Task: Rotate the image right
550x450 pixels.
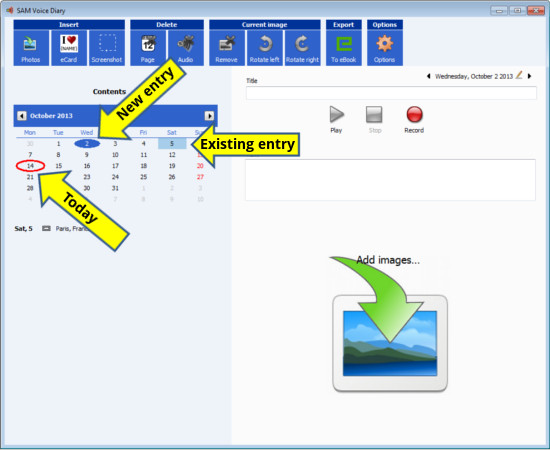Action: 302,48
